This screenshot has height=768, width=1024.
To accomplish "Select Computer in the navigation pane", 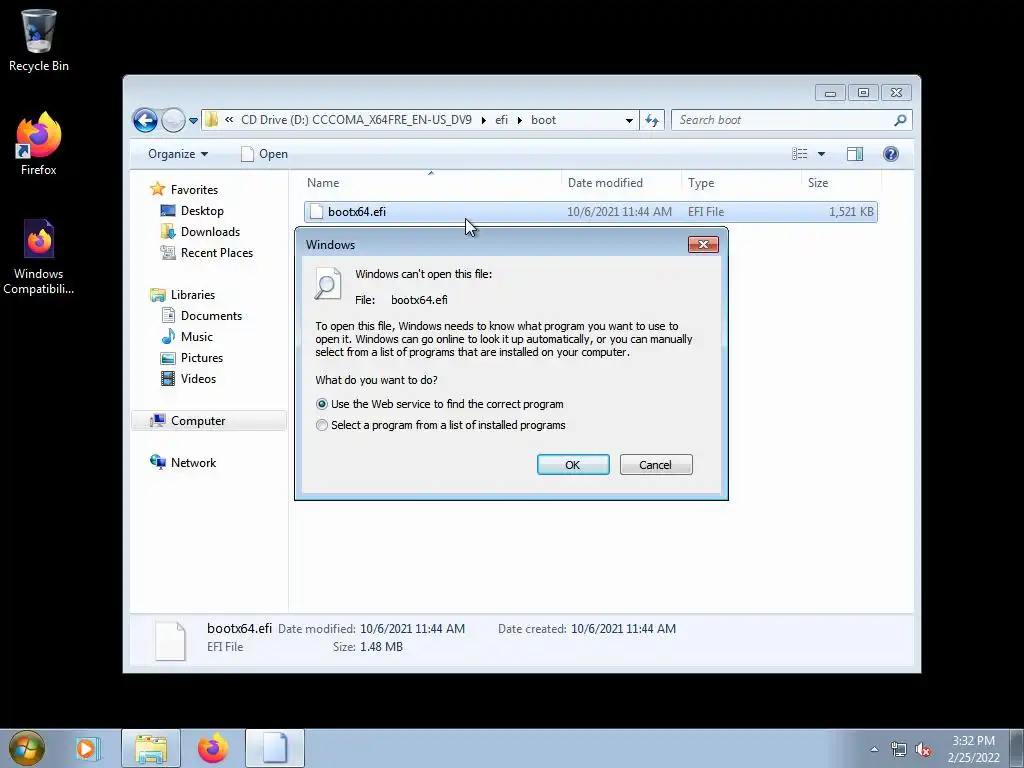I will point(209,421).
